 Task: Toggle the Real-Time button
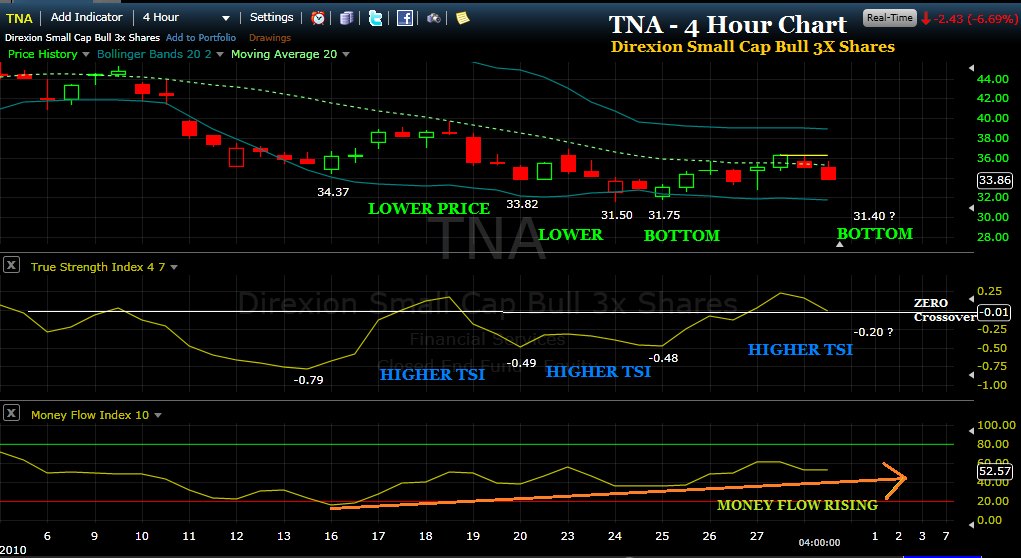tap(889, 18)
